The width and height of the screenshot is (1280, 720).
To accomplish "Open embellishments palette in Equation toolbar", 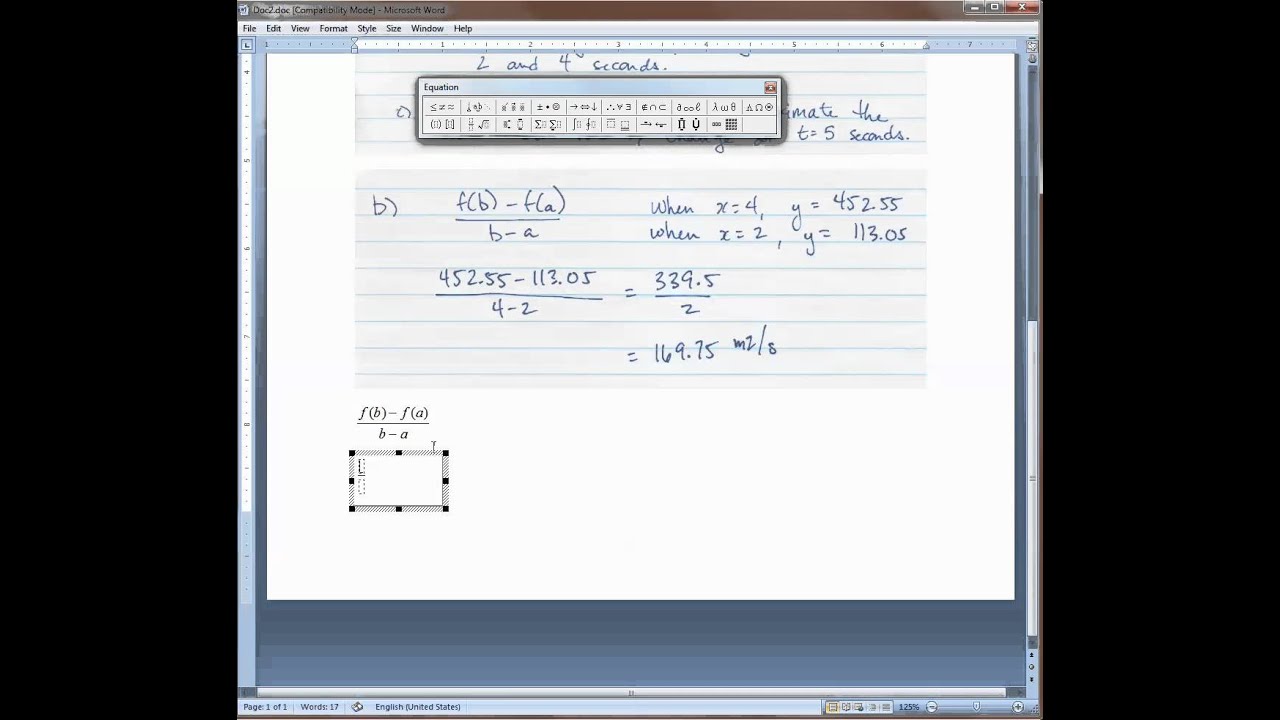I will pyautogui.click(x=513, y=107).
